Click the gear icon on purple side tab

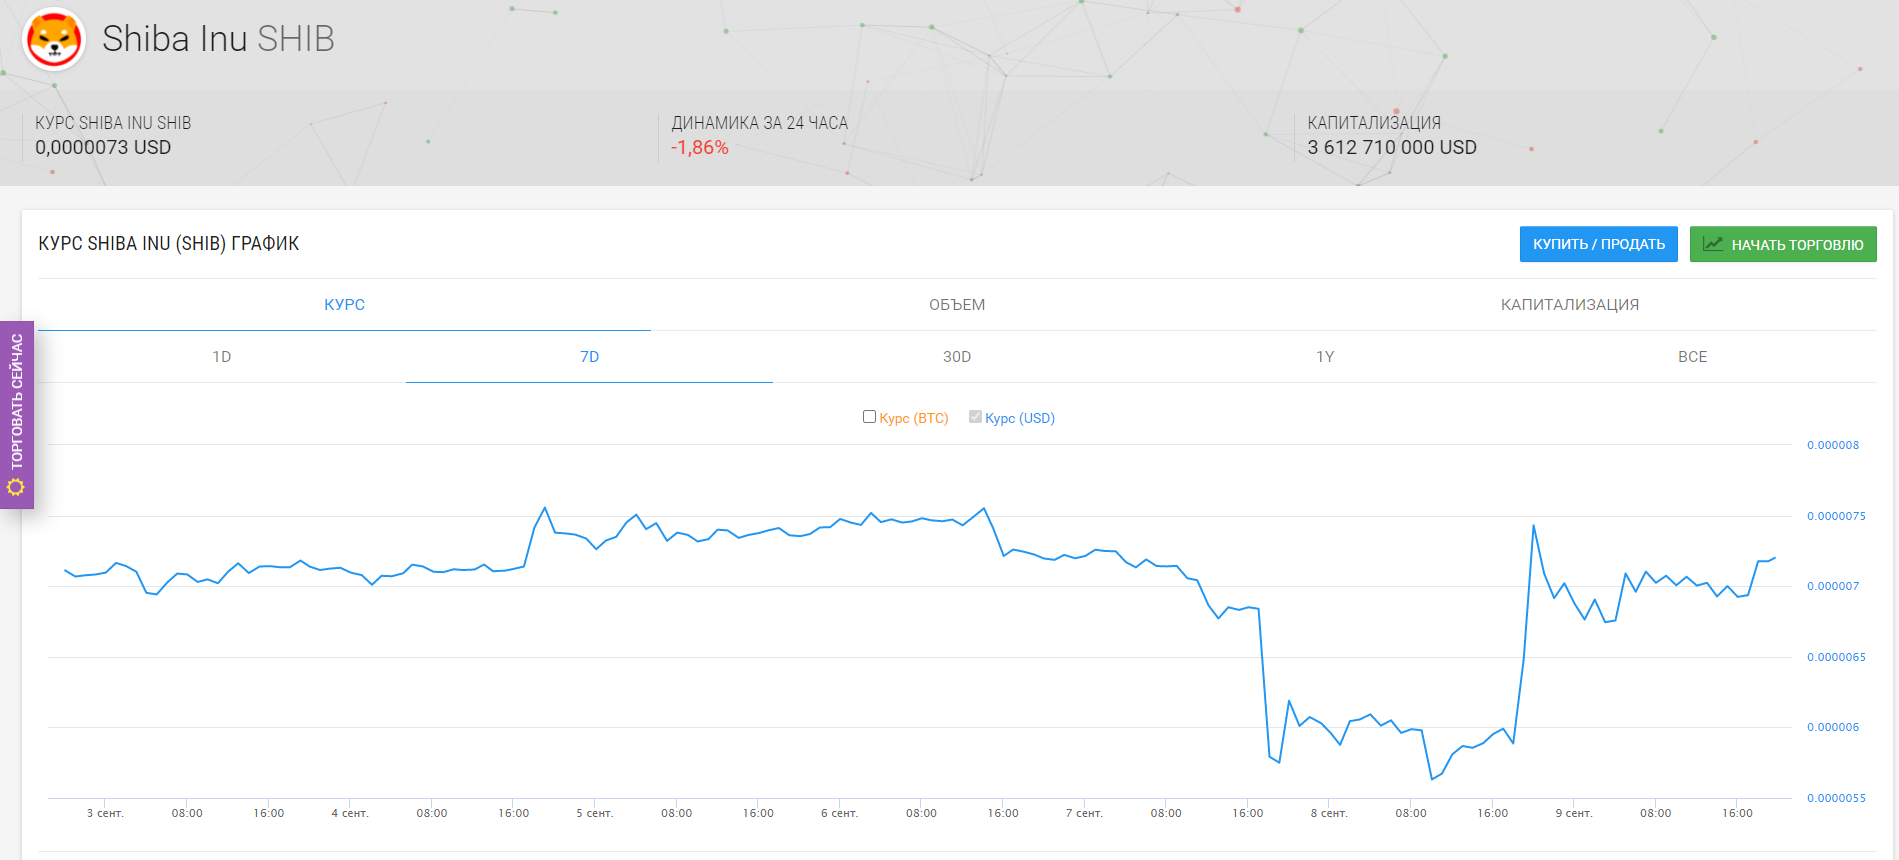(16, 487)
